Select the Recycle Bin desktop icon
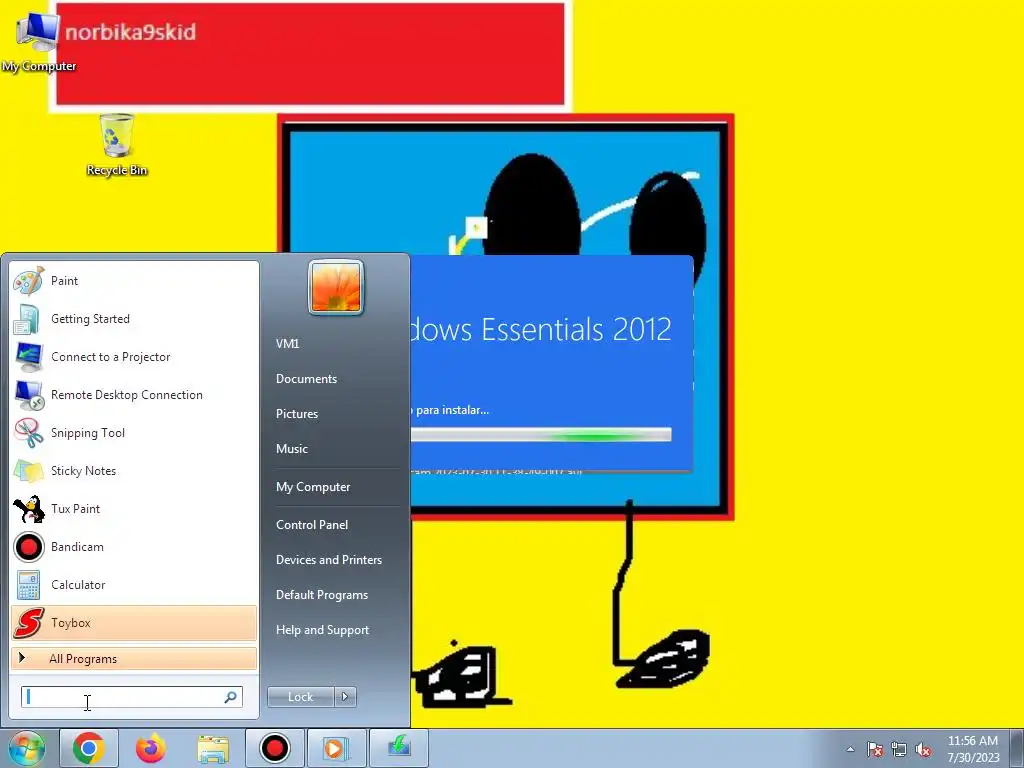The width and height of the screenshot is (1024, 768). tap(117, 145)
